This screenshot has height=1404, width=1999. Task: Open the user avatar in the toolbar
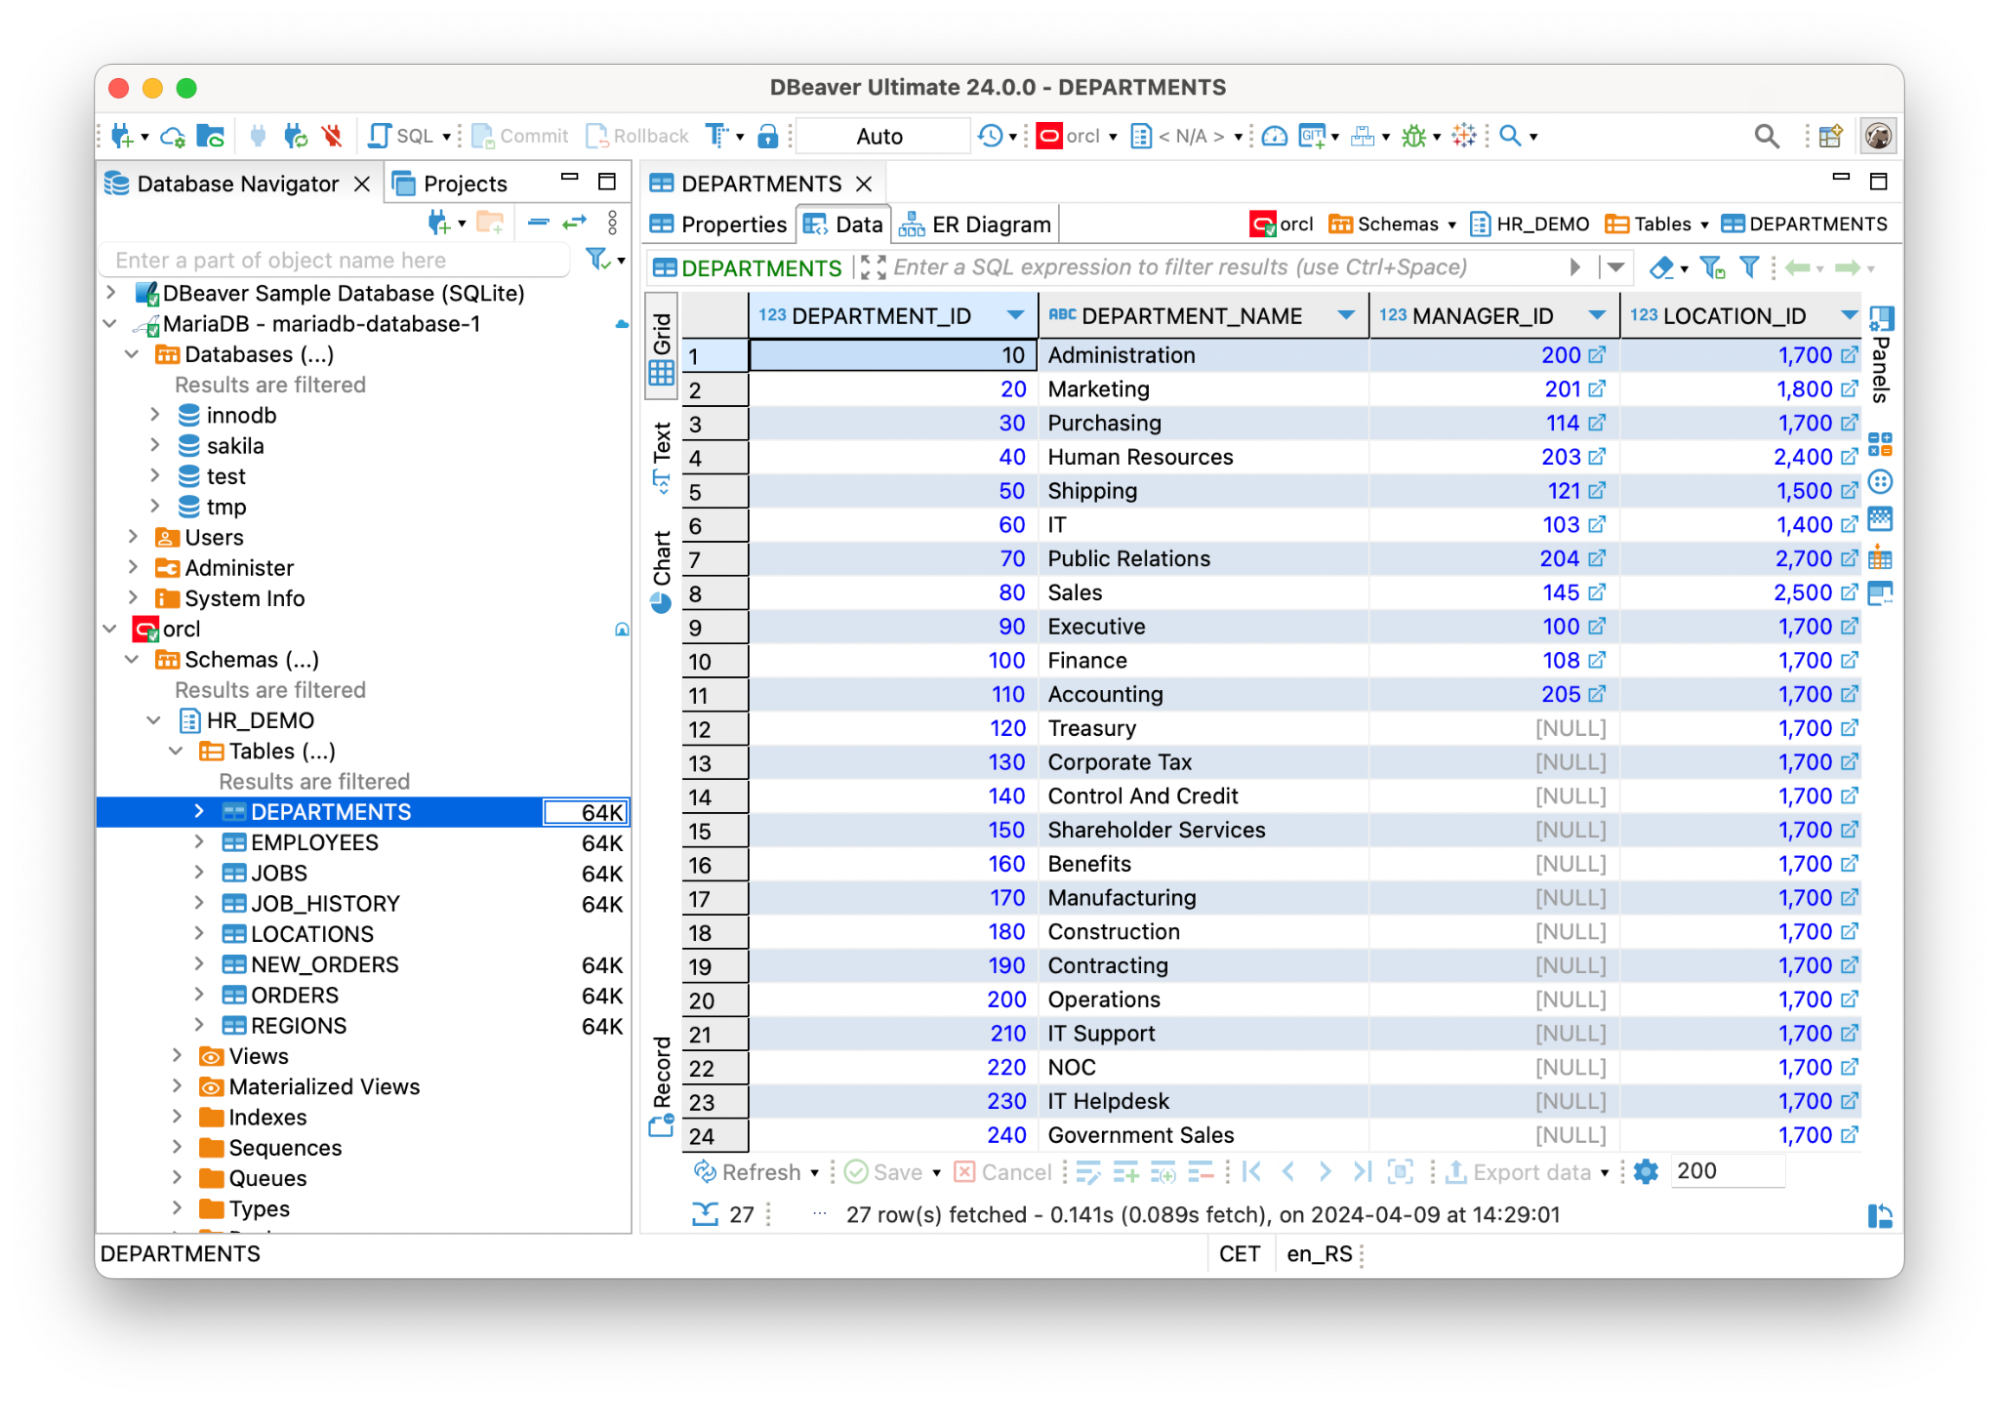pos(1877,136)
